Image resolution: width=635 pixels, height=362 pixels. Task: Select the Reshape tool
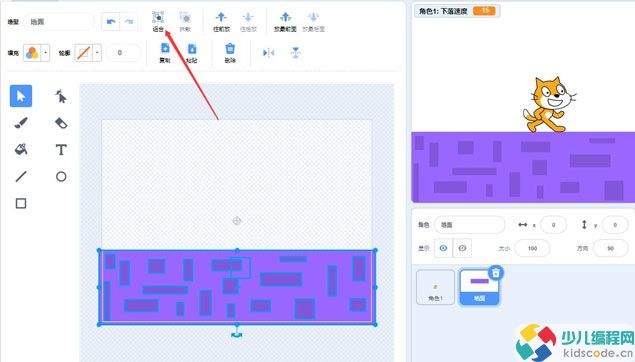click(61, 96)
